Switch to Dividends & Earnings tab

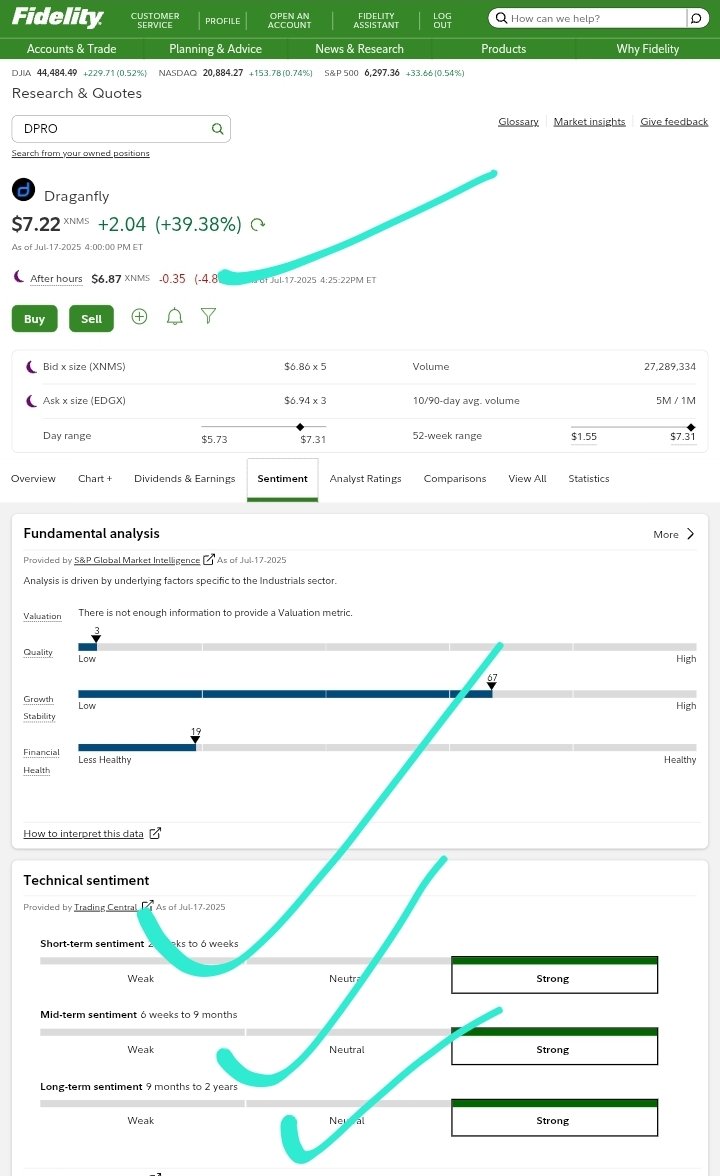point(184,478)
